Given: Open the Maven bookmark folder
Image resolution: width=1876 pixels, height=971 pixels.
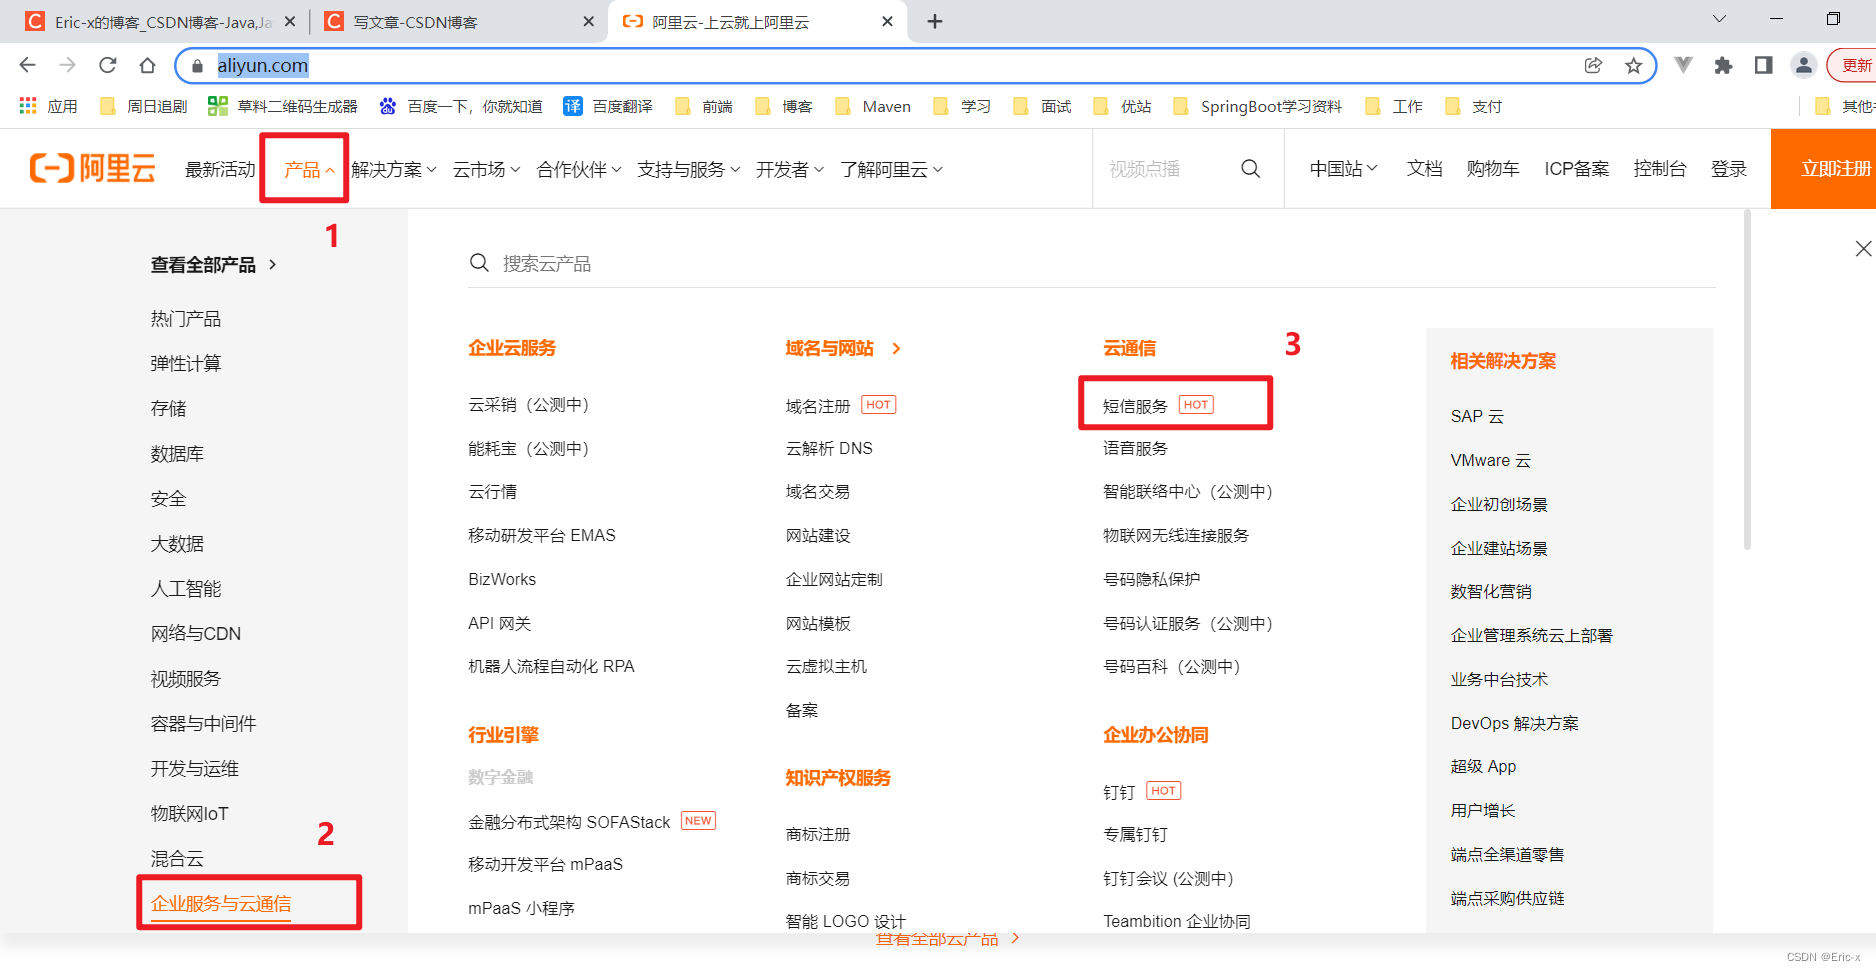Looking at the screenshot, I should 872,106.
